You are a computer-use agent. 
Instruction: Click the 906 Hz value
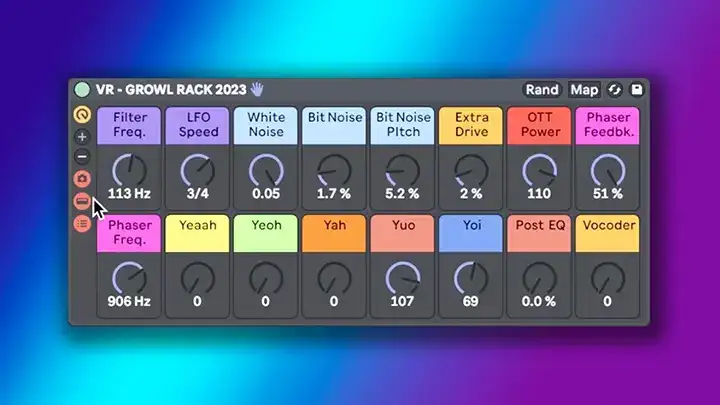129,301
